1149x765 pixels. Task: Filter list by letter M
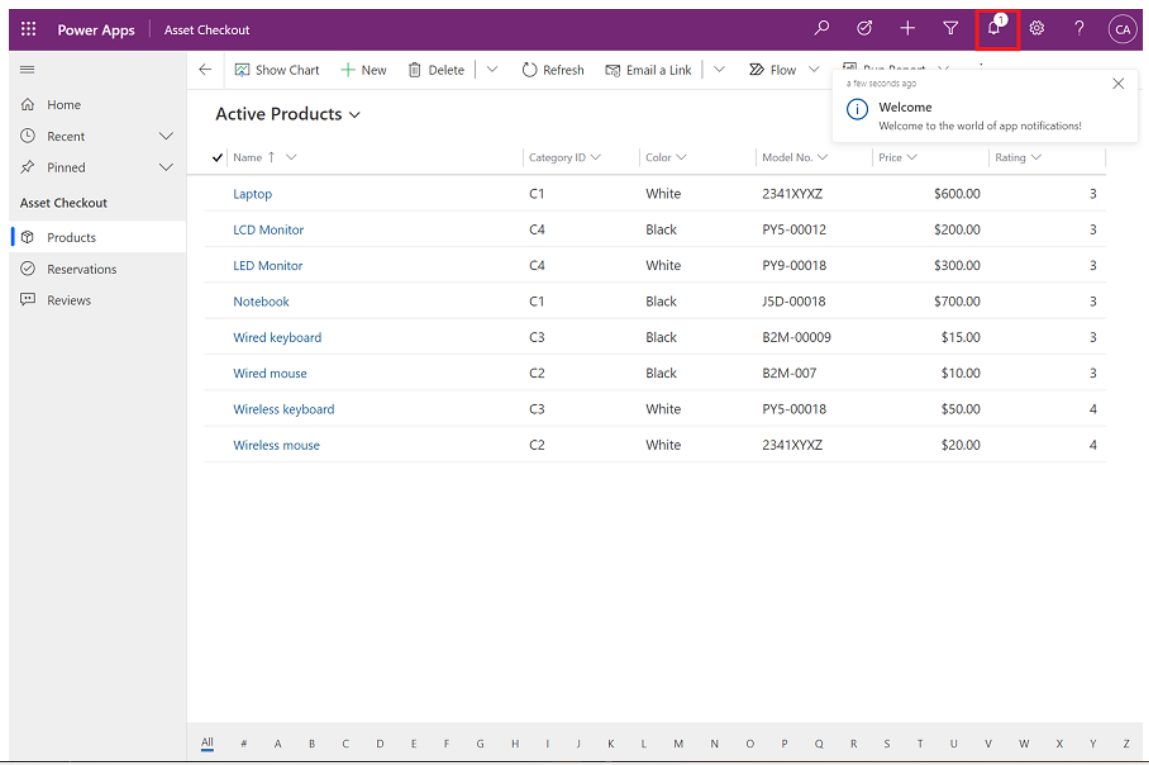coord(678,743)
